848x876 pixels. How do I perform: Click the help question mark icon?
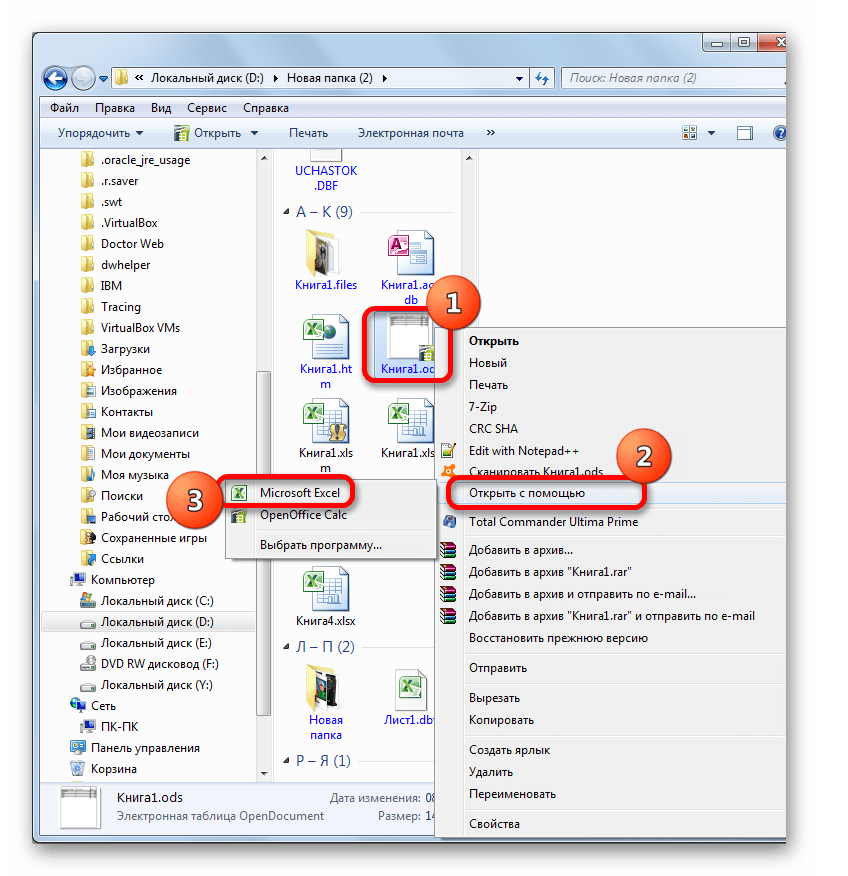point(779,133)
